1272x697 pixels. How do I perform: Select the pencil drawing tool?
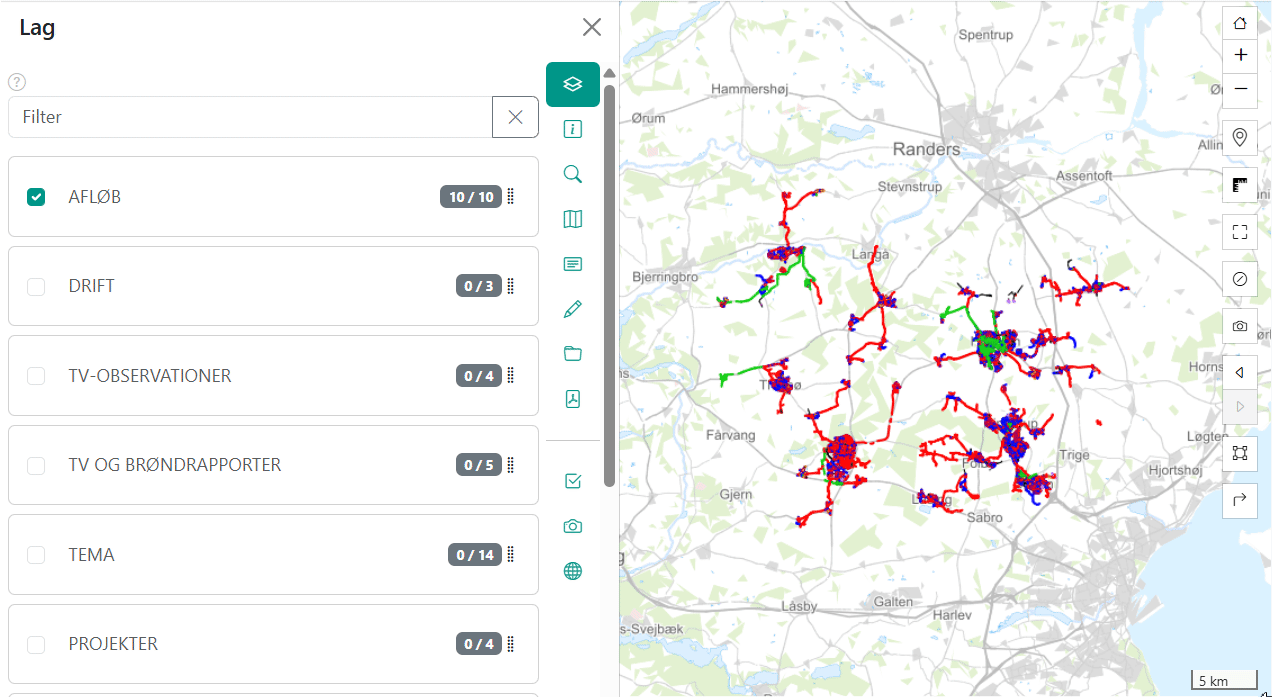click(573, 309)
